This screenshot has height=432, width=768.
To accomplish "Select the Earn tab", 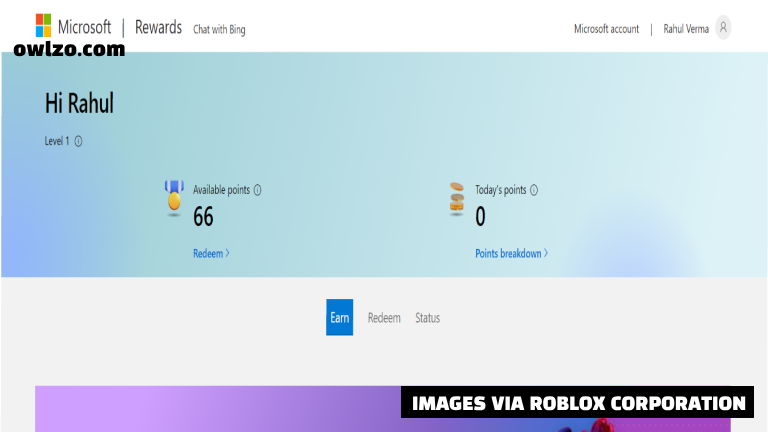I will click(339, 317).
